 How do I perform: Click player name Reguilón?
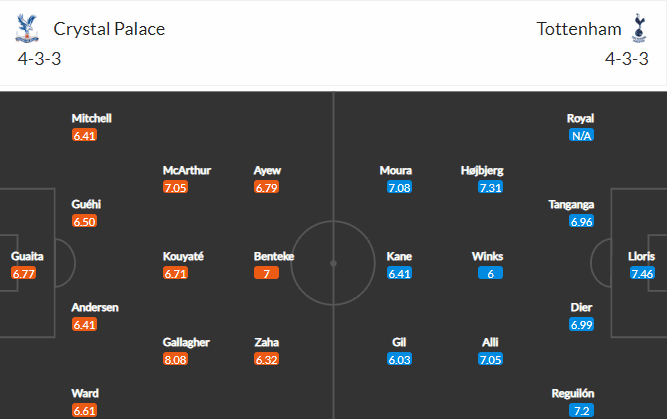point(573,393)
